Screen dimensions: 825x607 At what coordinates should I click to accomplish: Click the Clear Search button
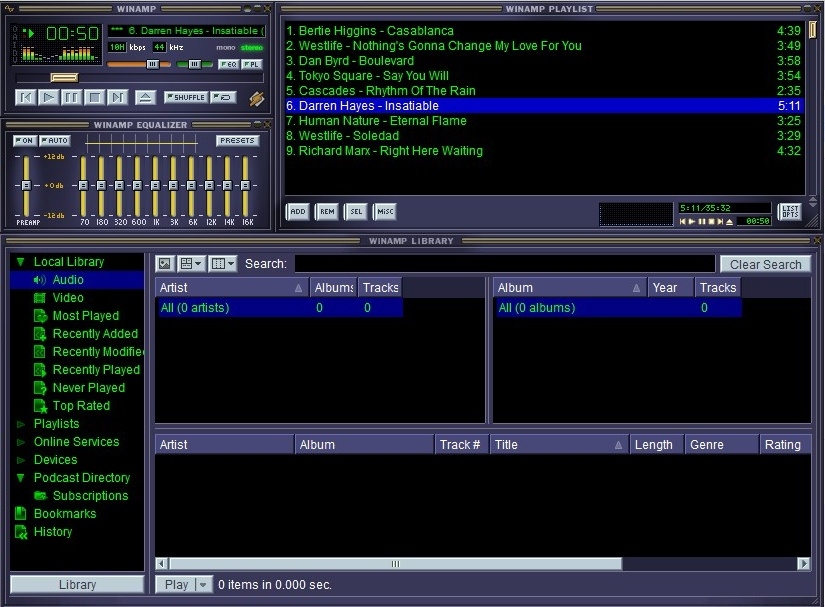pos(765,264)
